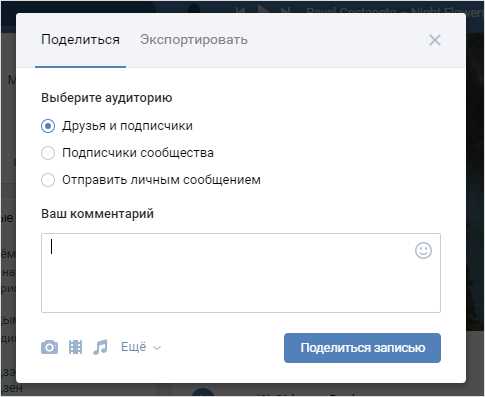Attach an audio track via music note icon
The width and height of the screenshot is (485, 397).
coord(100,347)
